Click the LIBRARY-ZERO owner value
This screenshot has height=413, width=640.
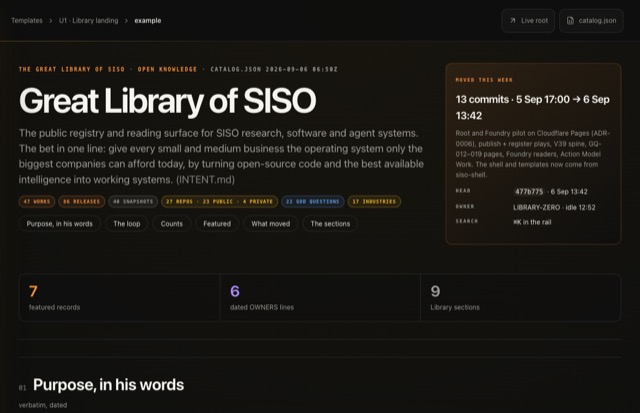[x=554, y=207]
